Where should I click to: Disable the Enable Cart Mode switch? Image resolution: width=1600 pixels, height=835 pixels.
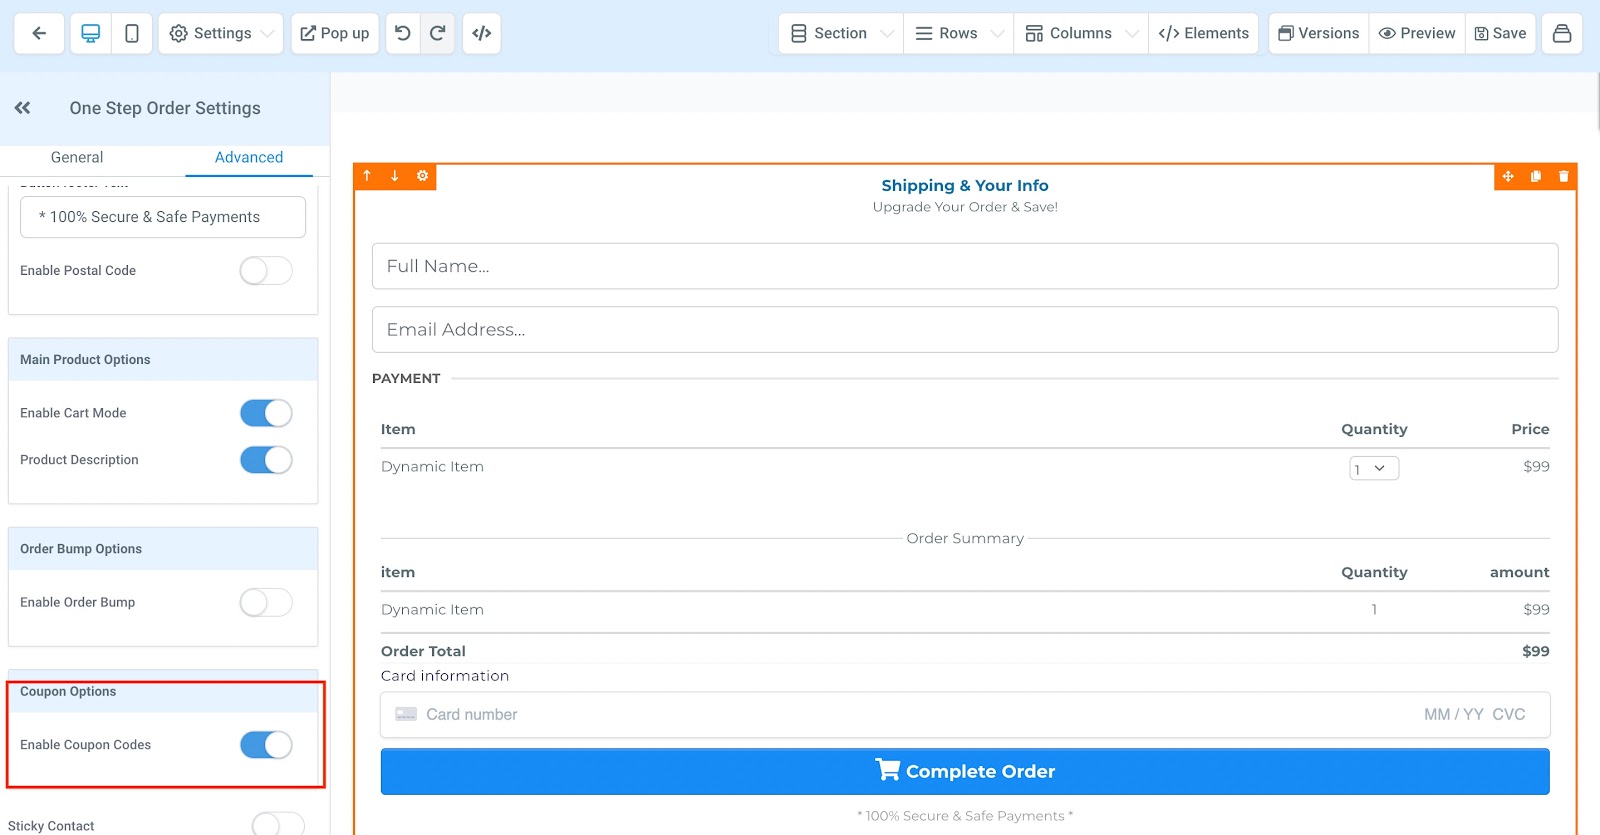[266, 413]
